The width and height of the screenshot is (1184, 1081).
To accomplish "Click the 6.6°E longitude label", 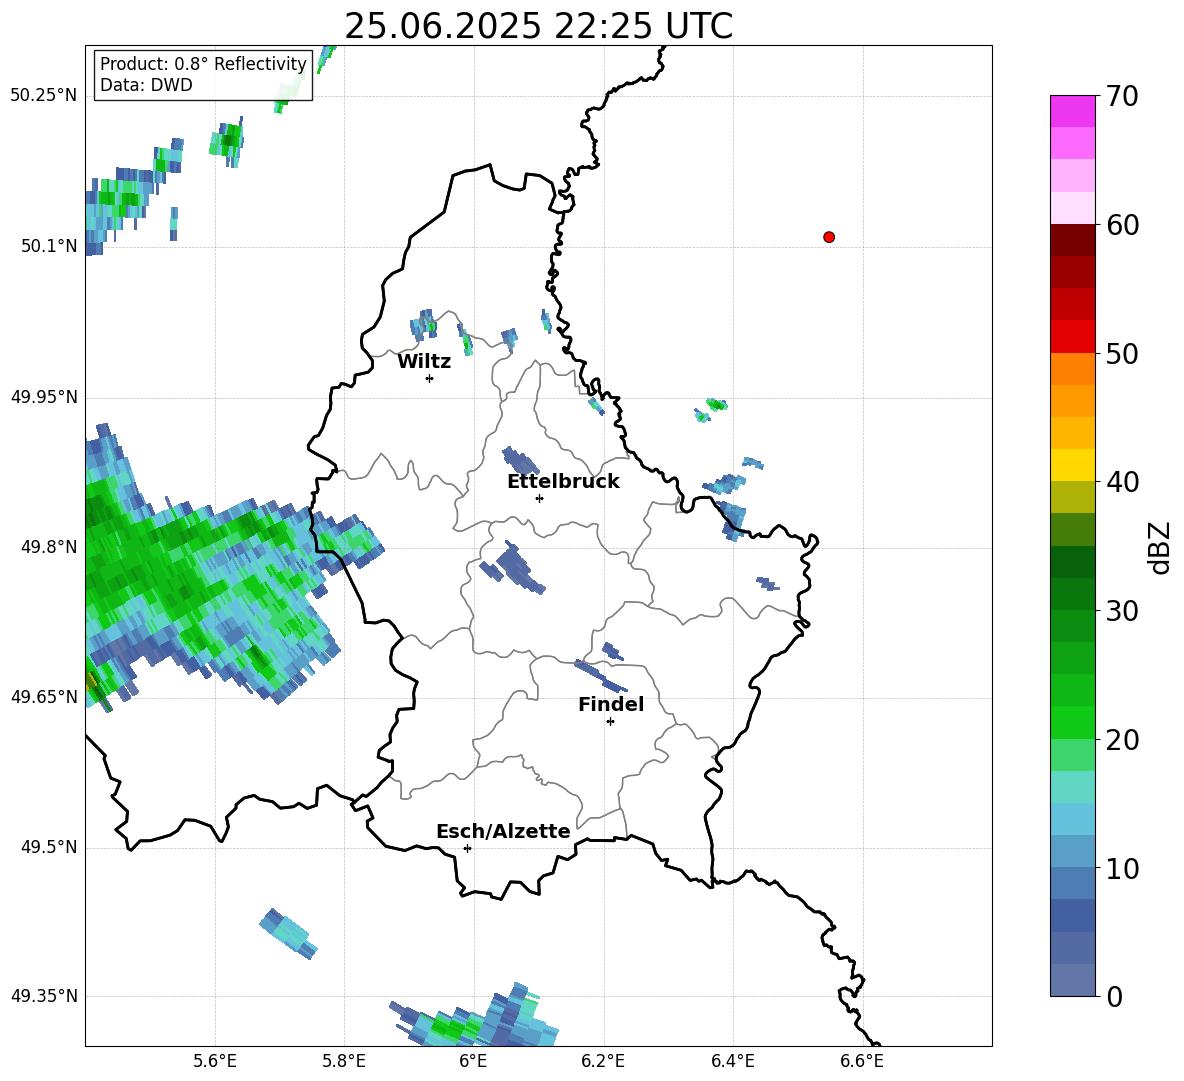I will 862,1061.
